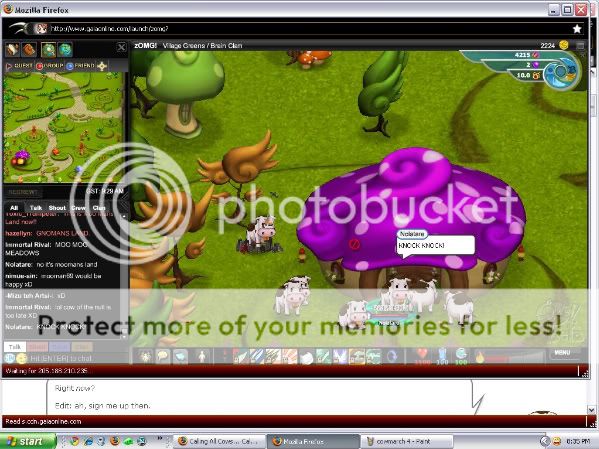Switch to the Talk chat tab

point(36,208)
